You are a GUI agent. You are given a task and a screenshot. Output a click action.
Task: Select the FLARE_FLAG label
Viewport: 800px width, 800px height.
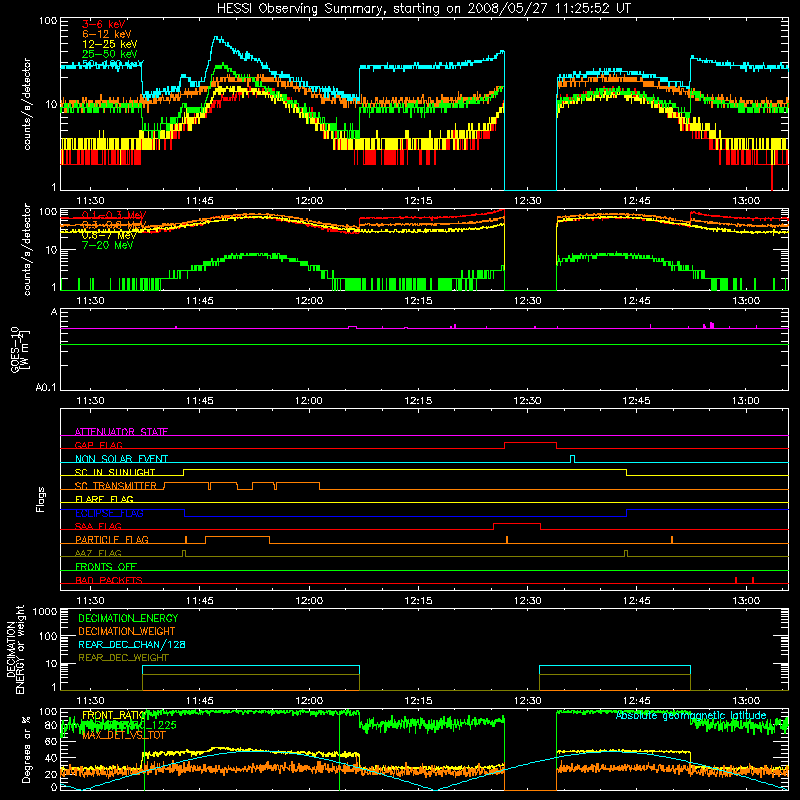[104, 499]
